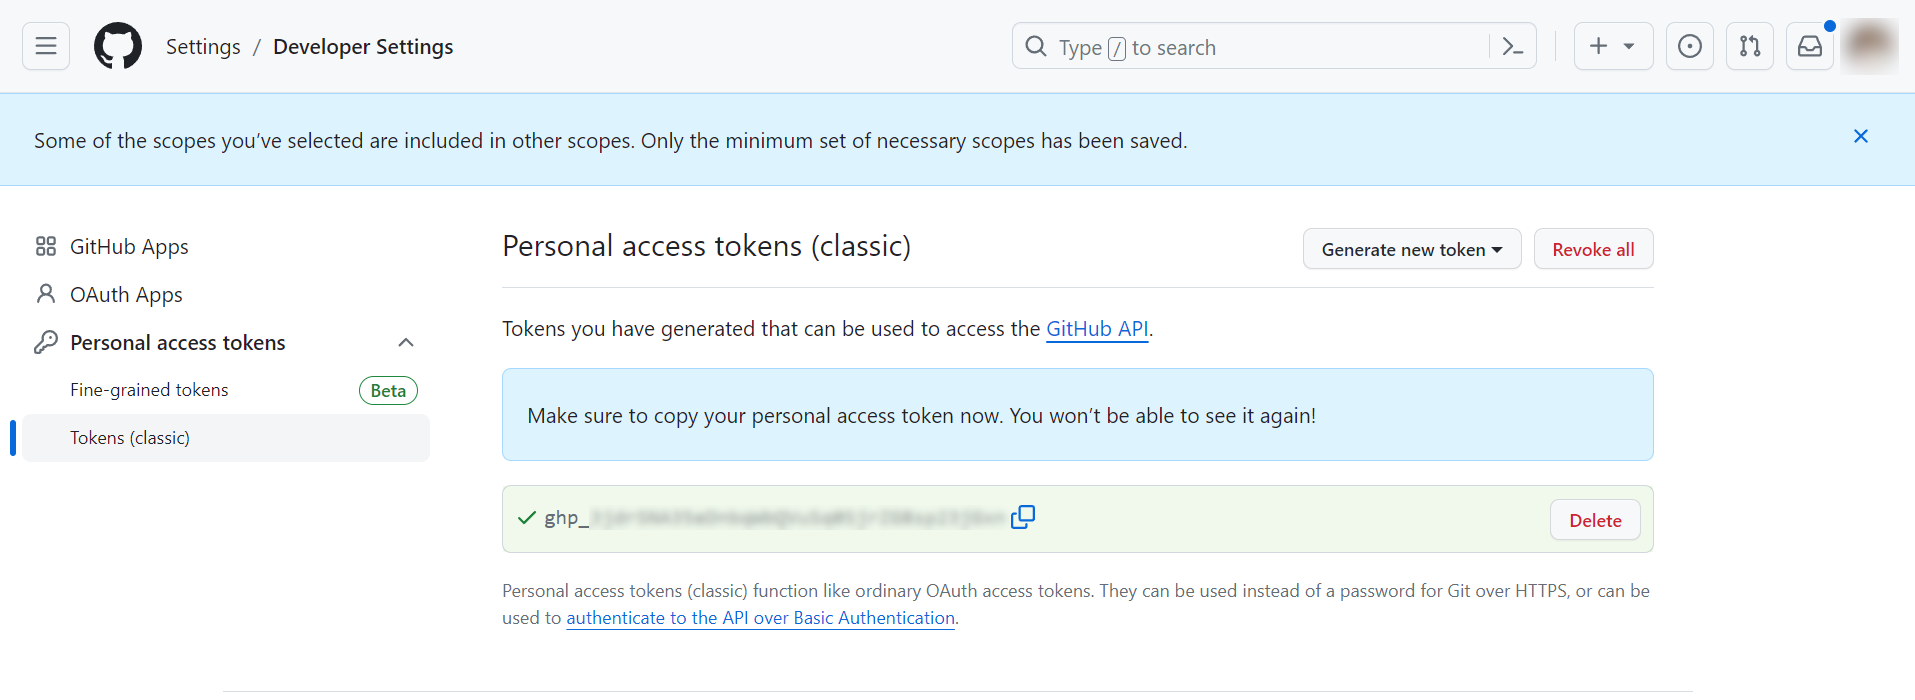Open the notifications inbox icon
1915x700 pixels.
[x=1809, y=46]
